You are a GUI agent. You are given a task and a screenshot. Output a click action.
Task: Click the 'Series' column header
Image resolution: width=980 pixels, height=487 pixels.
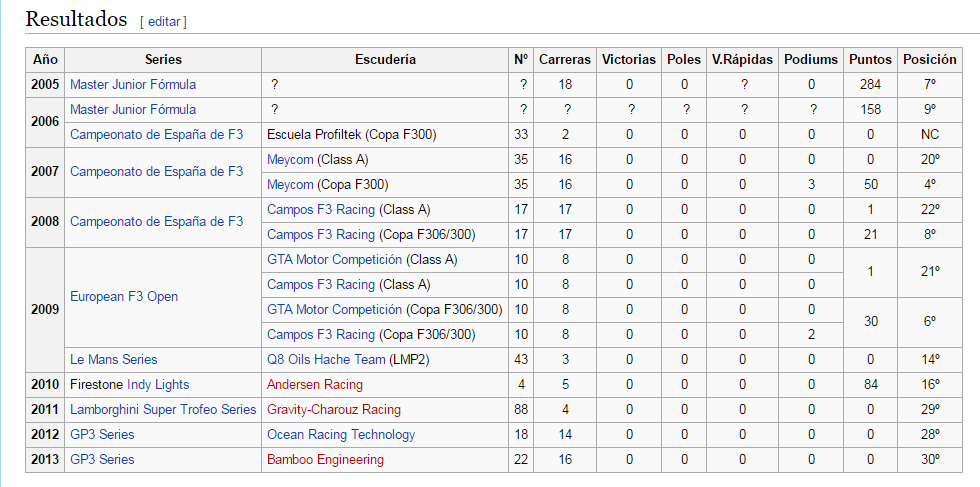pyautogui.click(x=163, y=59)
